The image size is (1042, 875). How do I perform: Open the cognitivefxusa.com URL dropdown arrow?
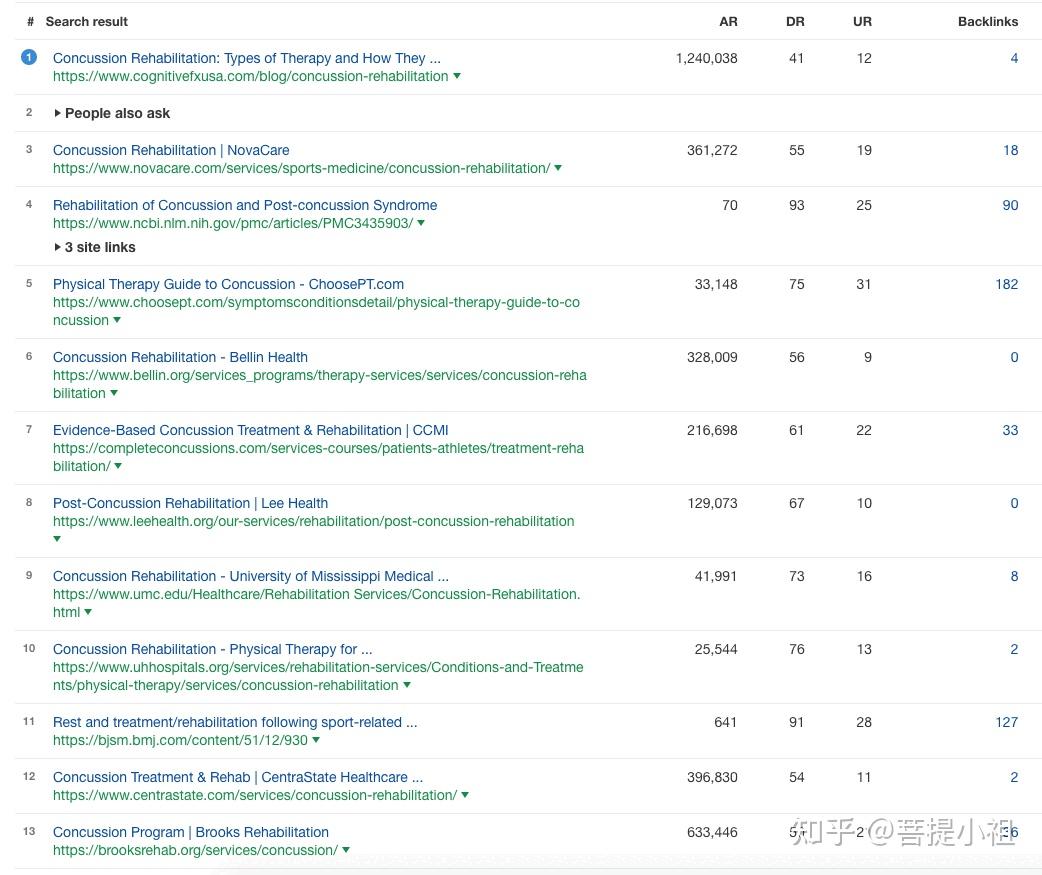point(457,76)
